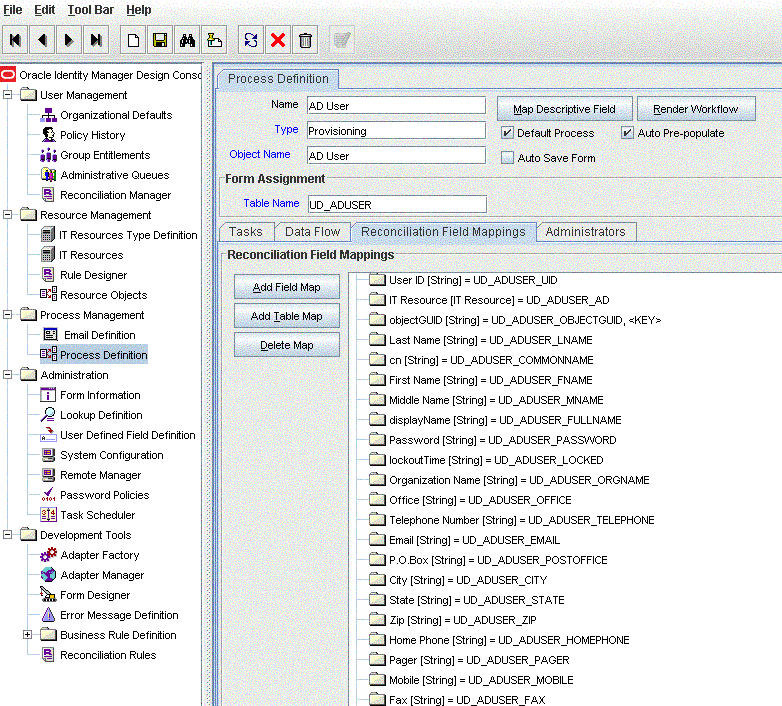Collapse the Administration folder

[7, 375]
